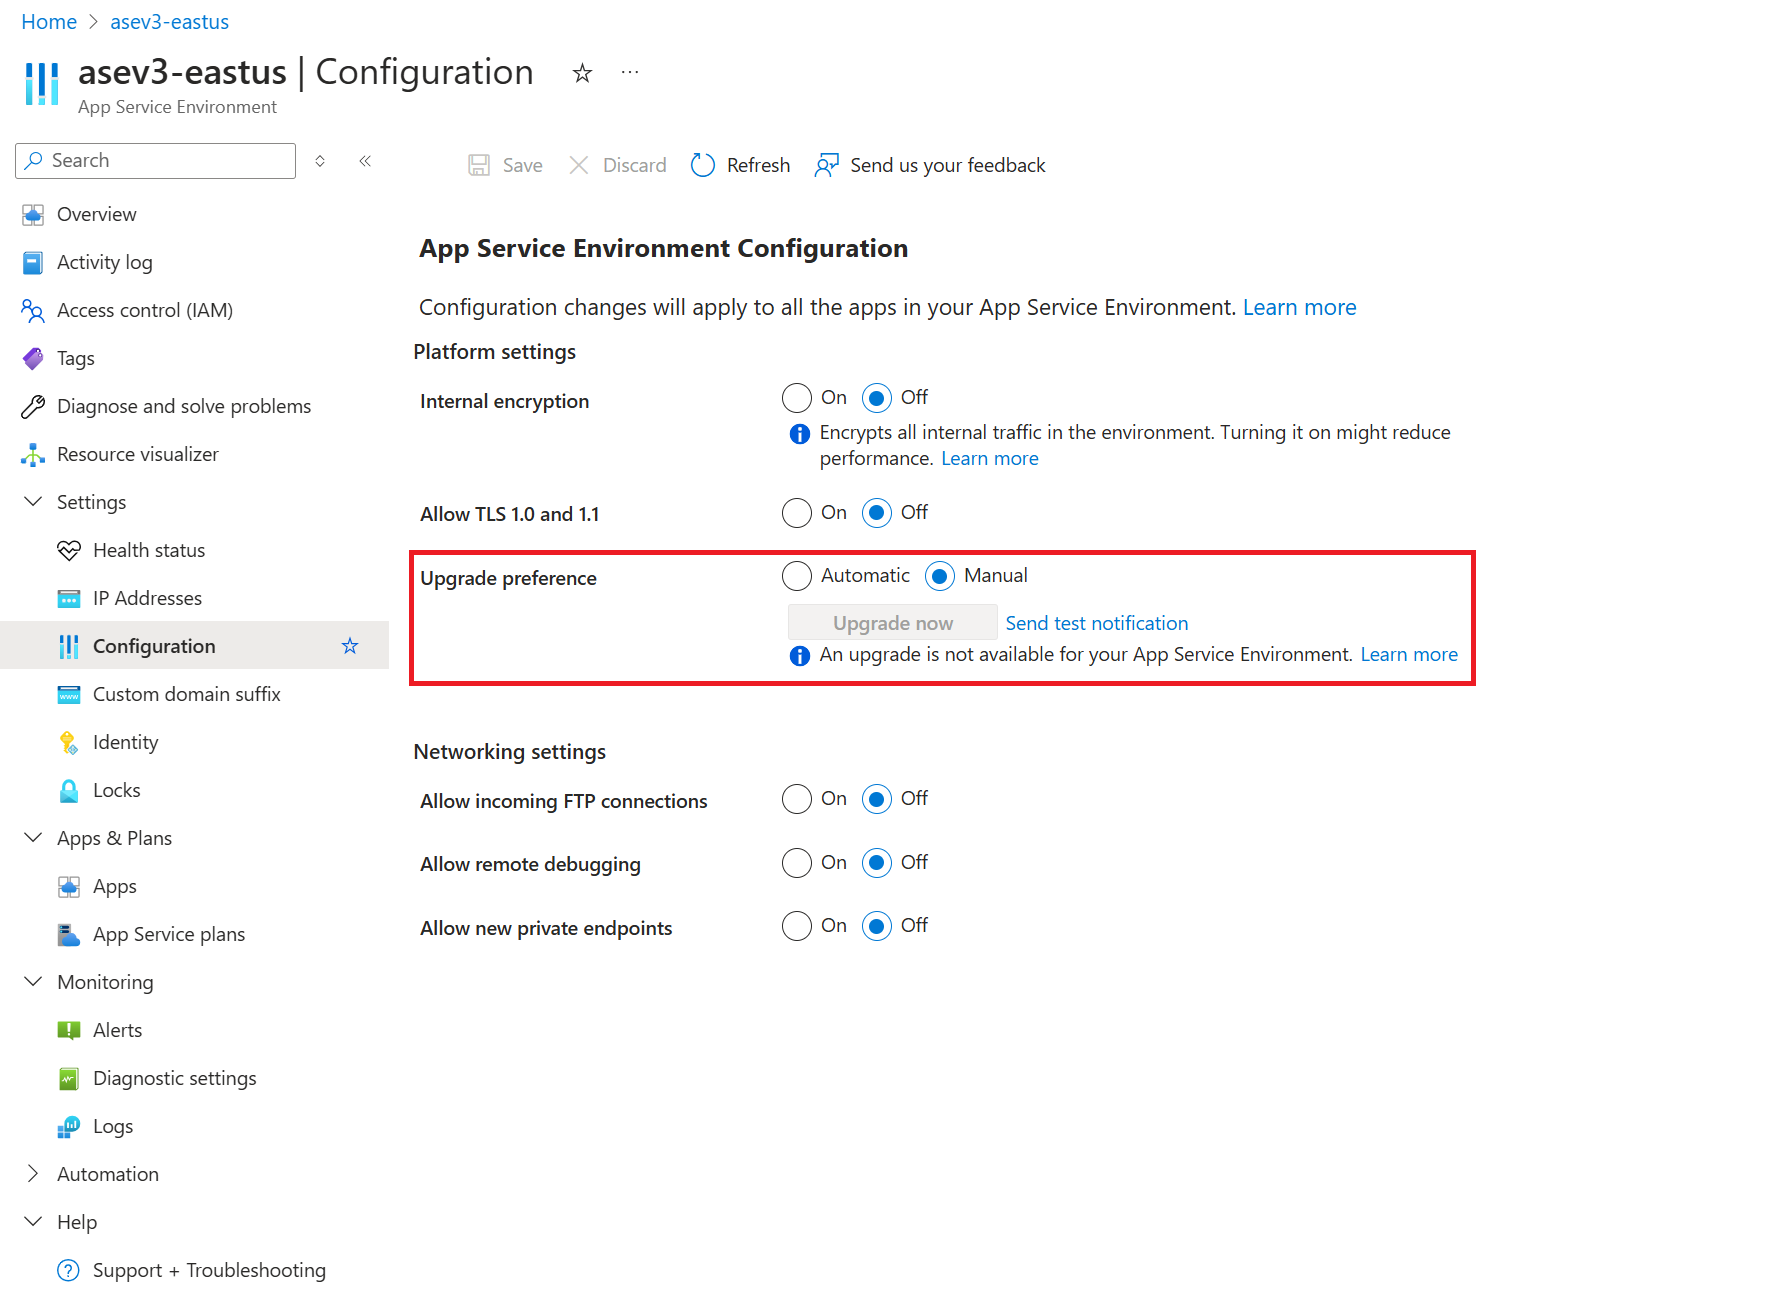Enable Internal encryption

point(796,397)
